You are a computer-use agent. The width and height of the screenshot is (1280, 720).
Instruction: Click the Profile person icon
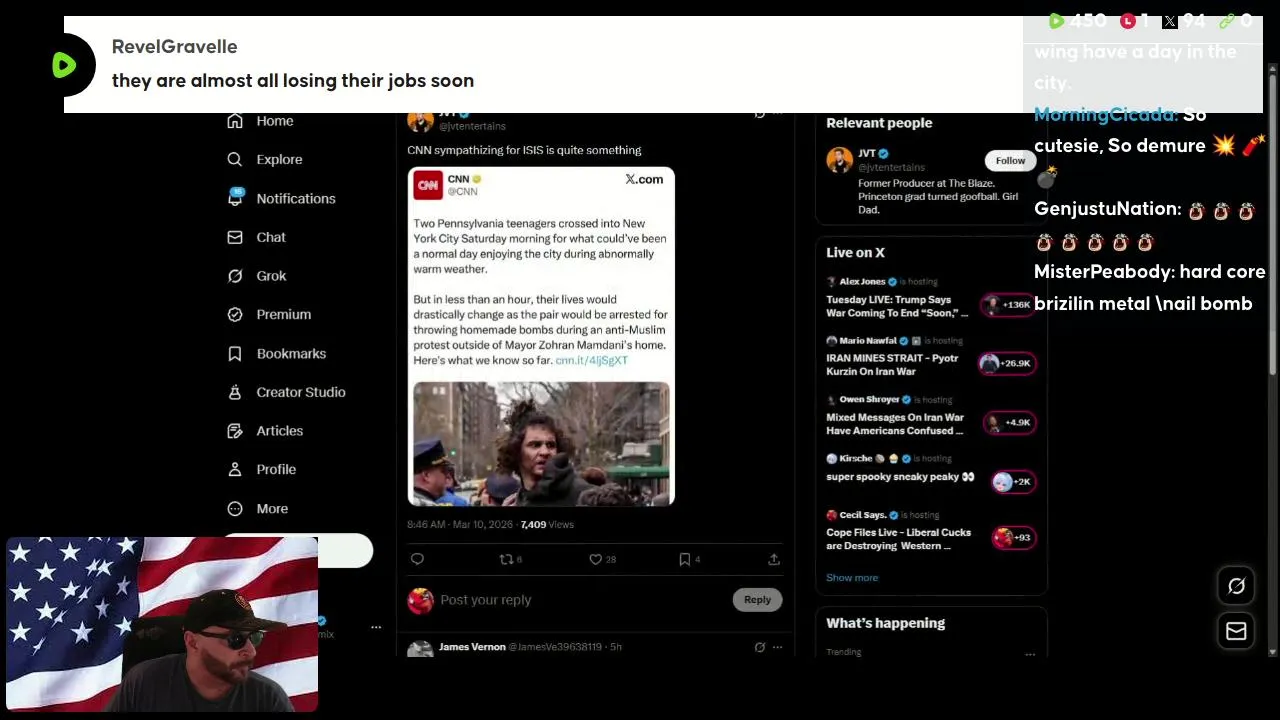click(235, 469)
